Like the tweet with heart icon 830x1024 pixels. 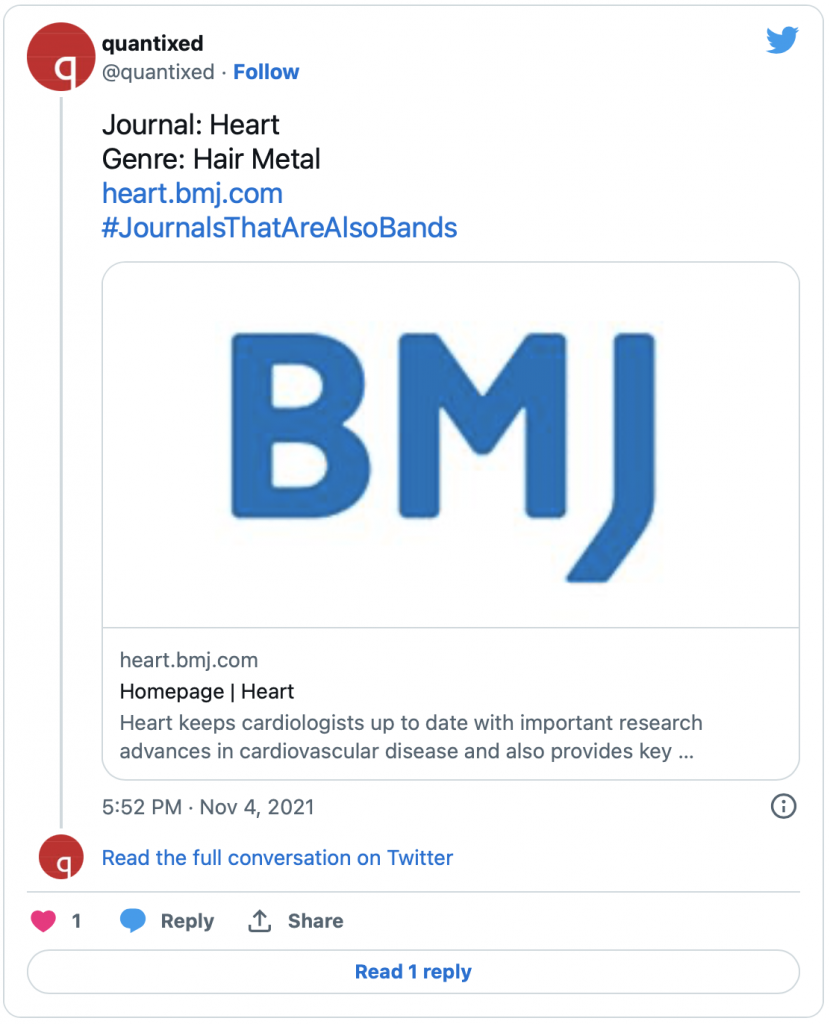44,921
